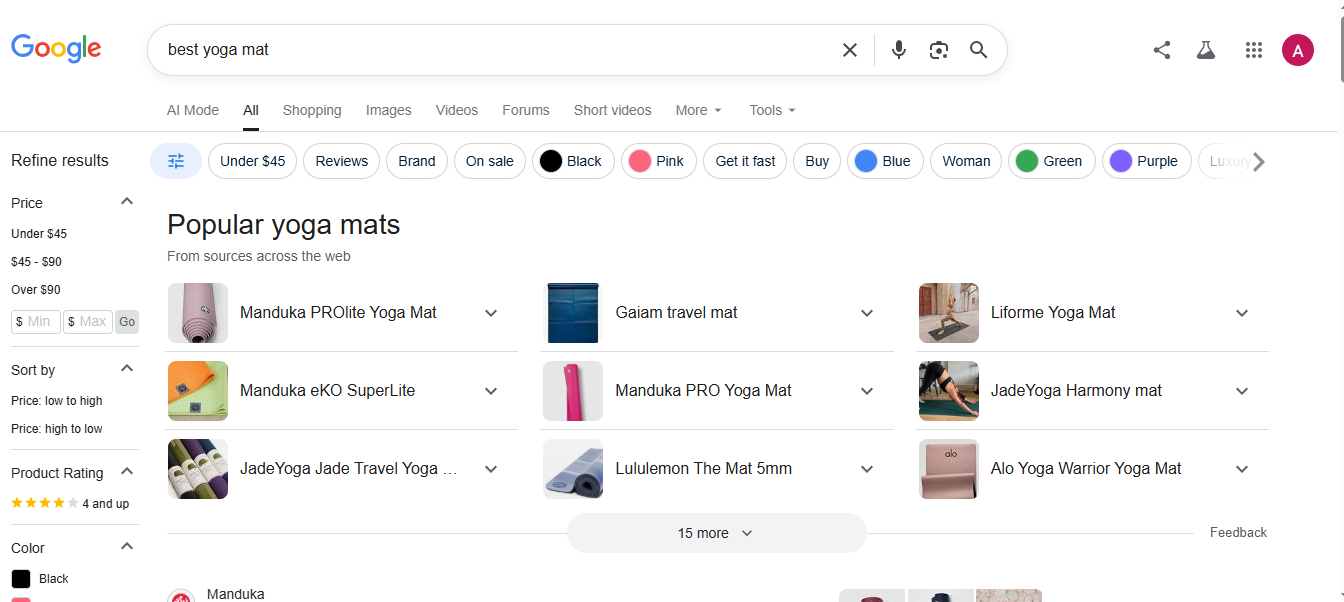Apply the Reviews chip
The width and height of the screenshot is (1344, 602).
342,161
